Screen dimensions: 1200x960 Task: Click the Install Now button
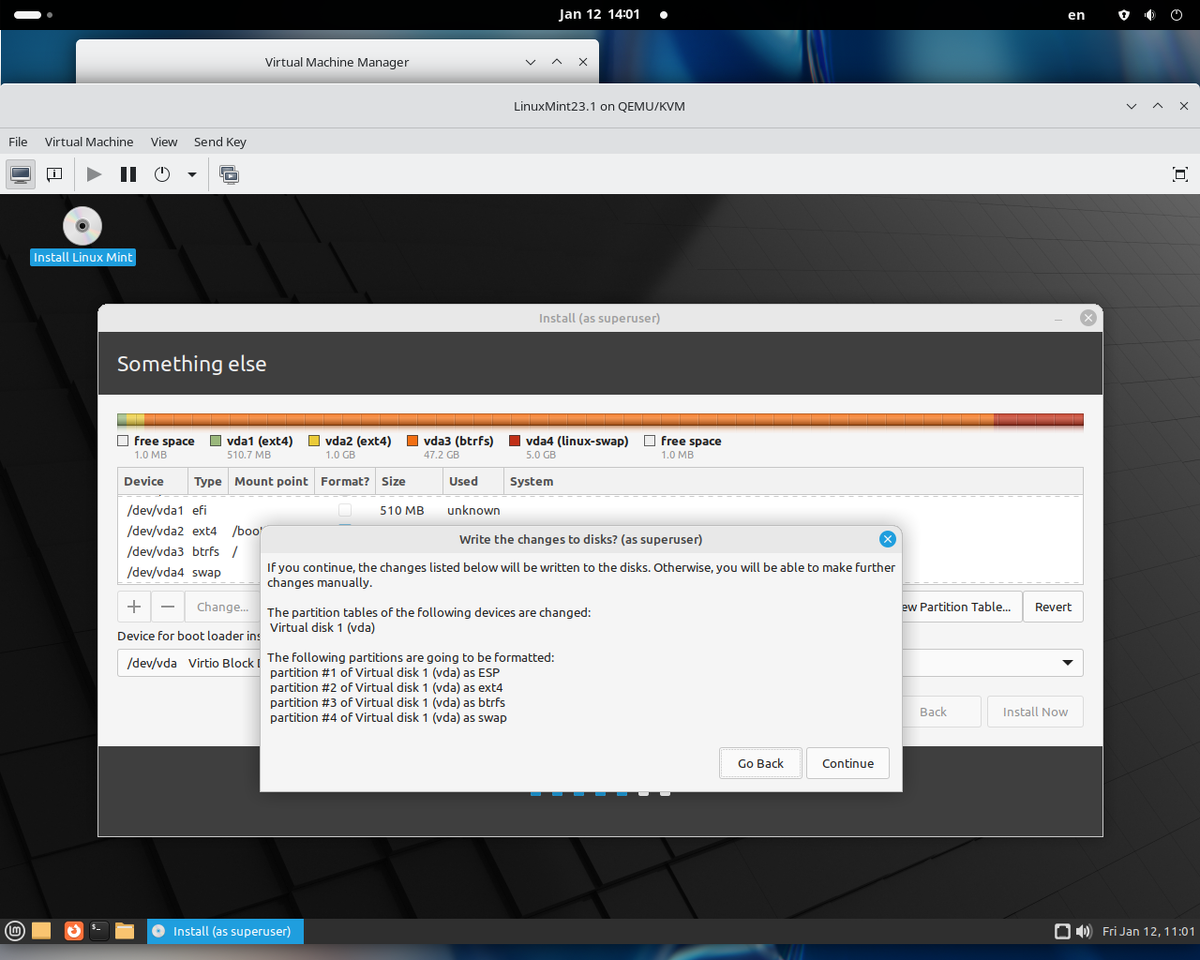tap(1035, 712)
